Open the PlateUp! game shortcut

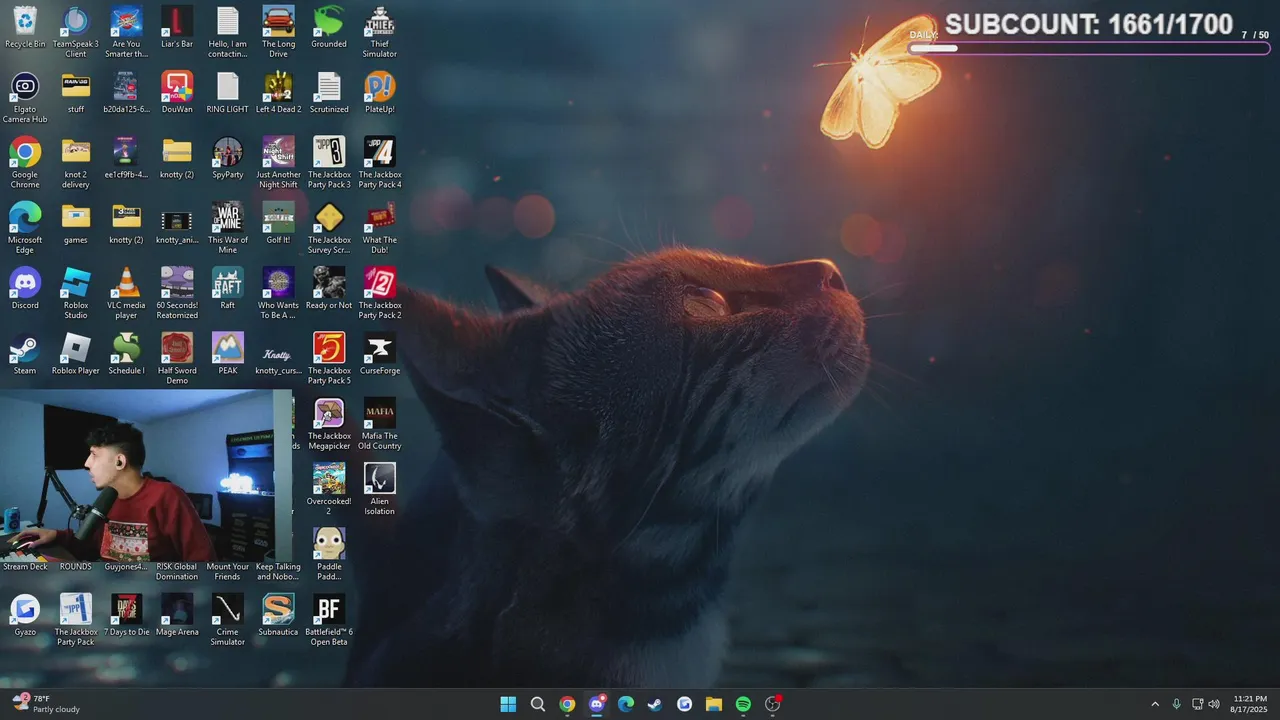tap(380, 92)
